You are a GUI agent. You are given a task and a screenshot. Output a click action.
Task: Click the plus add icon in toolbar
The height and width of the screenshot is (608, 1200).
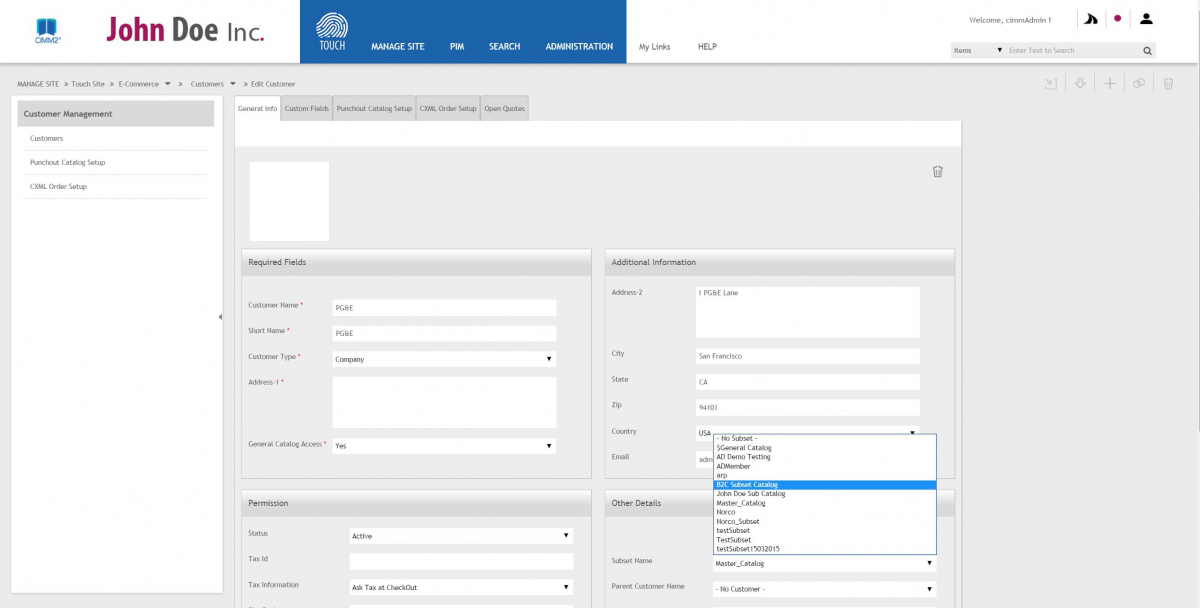tap(1109, 84)
